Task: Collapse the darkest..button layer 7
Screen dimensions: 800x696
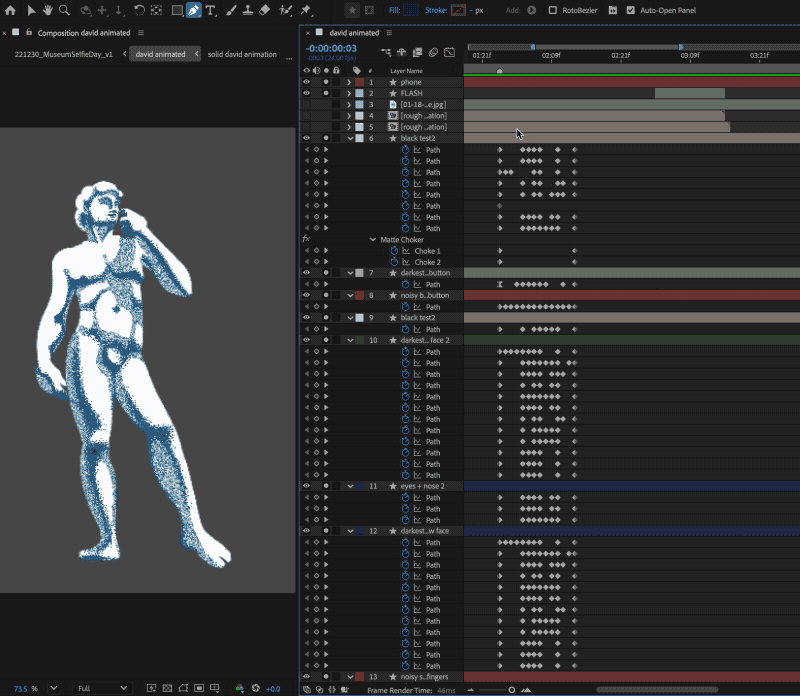Action: [350, 272]
